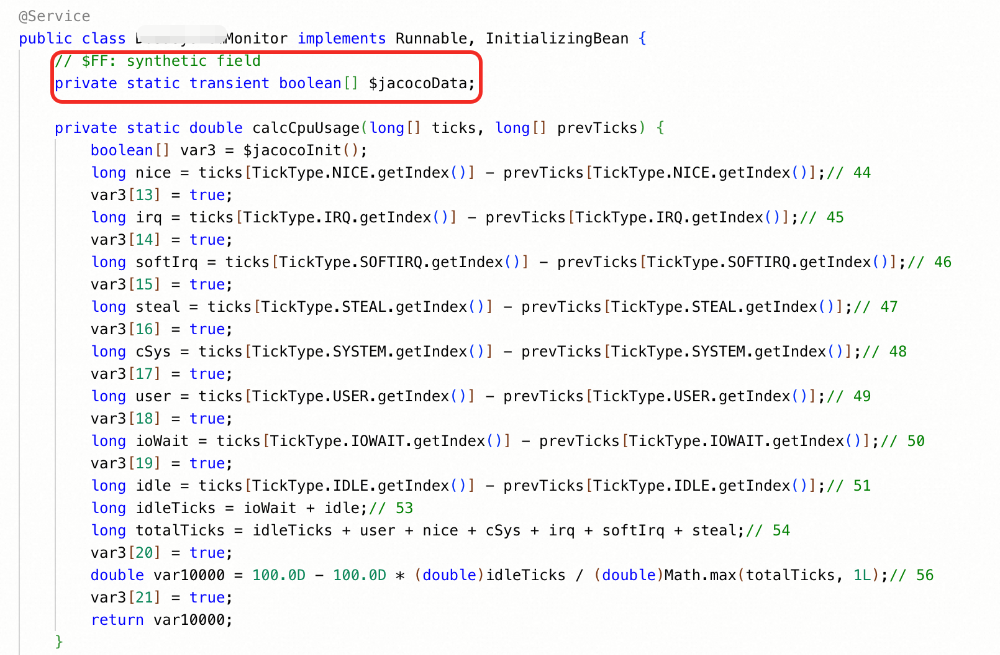Click the idleTicks = ioWait + idle line
This screenshot has width=1000, height=655.
252,508
